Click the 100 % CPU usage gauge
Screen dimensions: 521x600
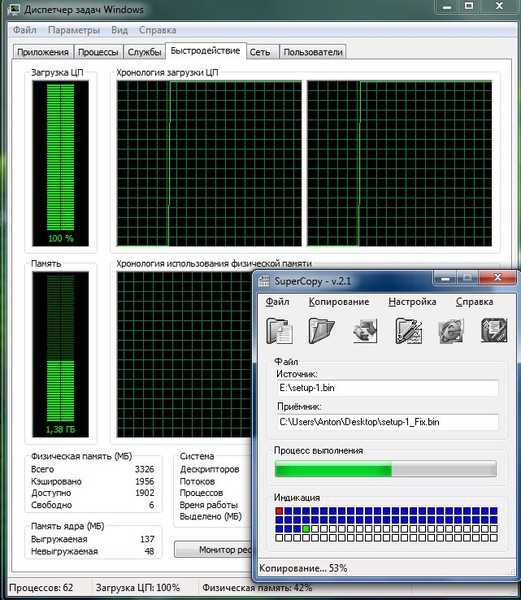(60, 163)
